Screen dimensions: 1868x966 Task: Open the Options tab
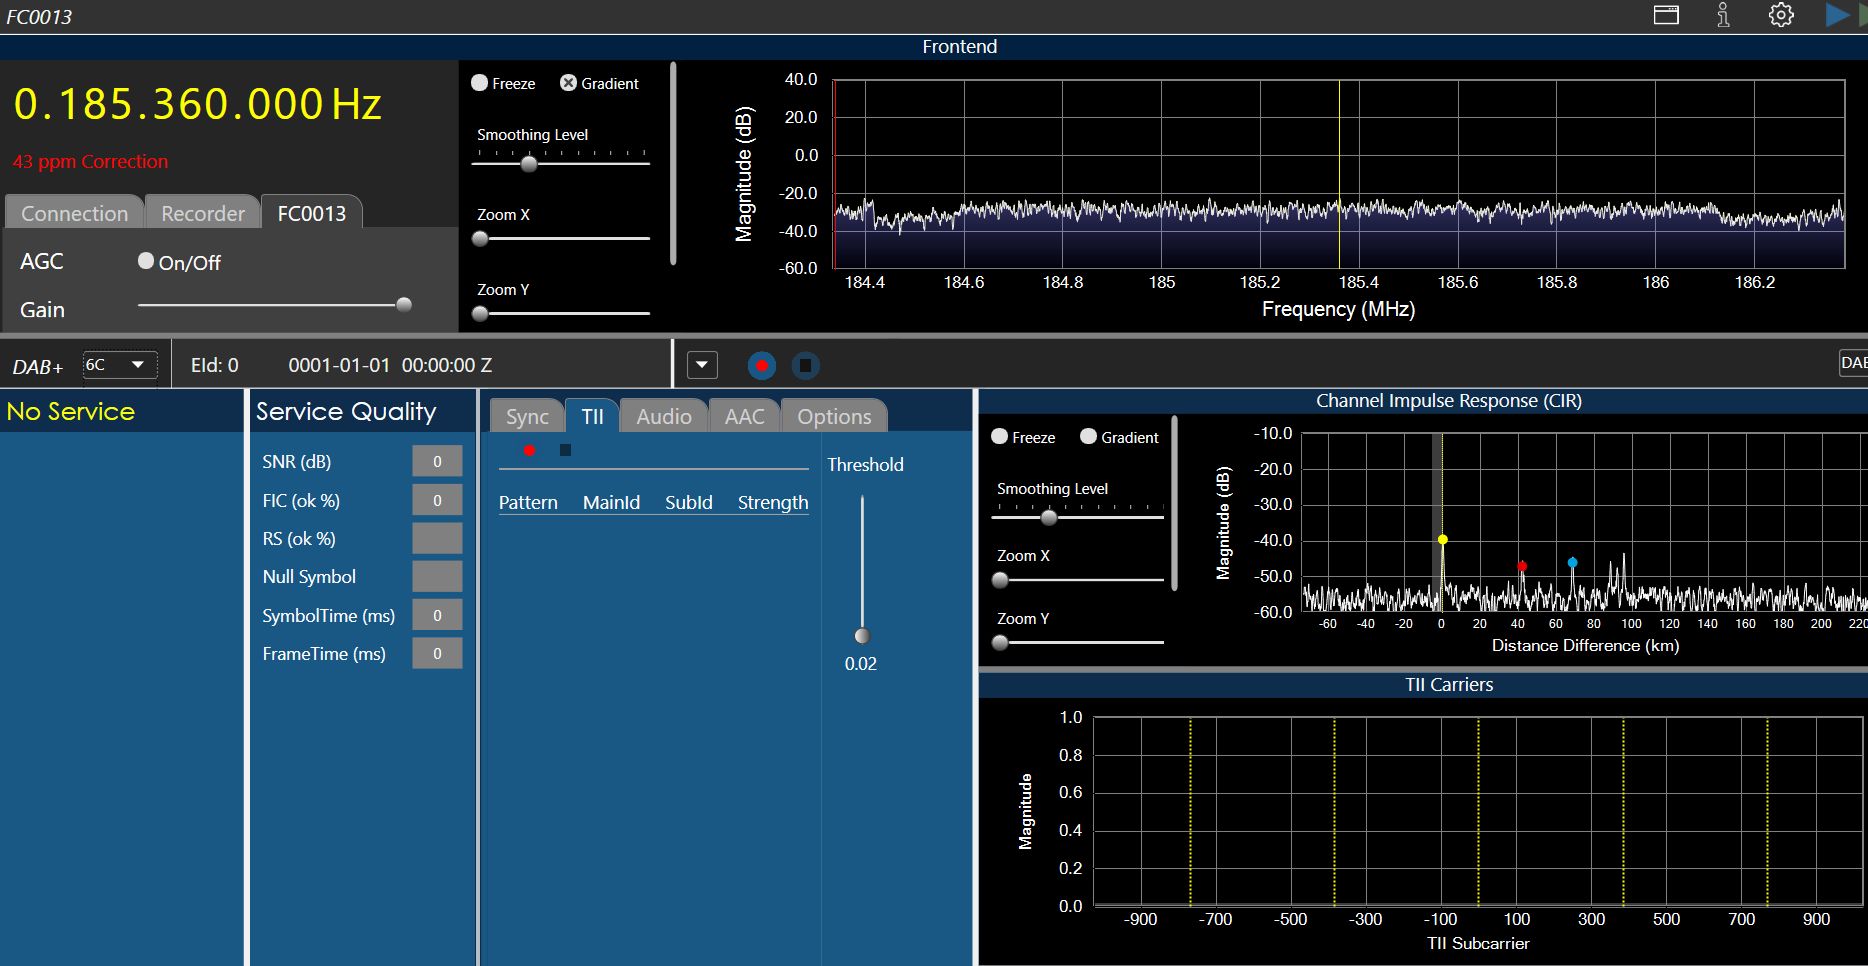pyautogui.click(x=834, y=416)
